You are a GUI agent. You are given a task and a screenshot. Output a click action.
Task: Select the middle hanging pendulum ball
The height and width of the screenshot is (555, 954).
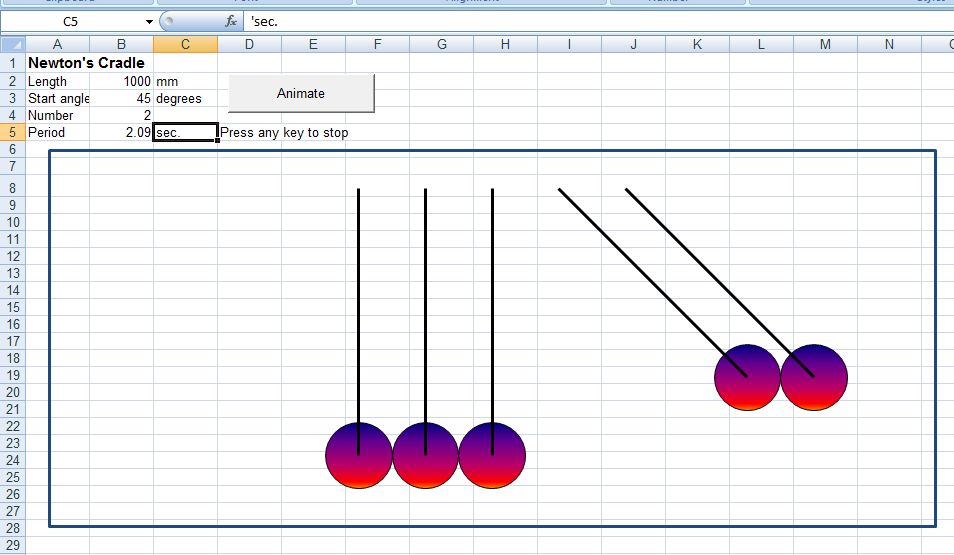425,455
